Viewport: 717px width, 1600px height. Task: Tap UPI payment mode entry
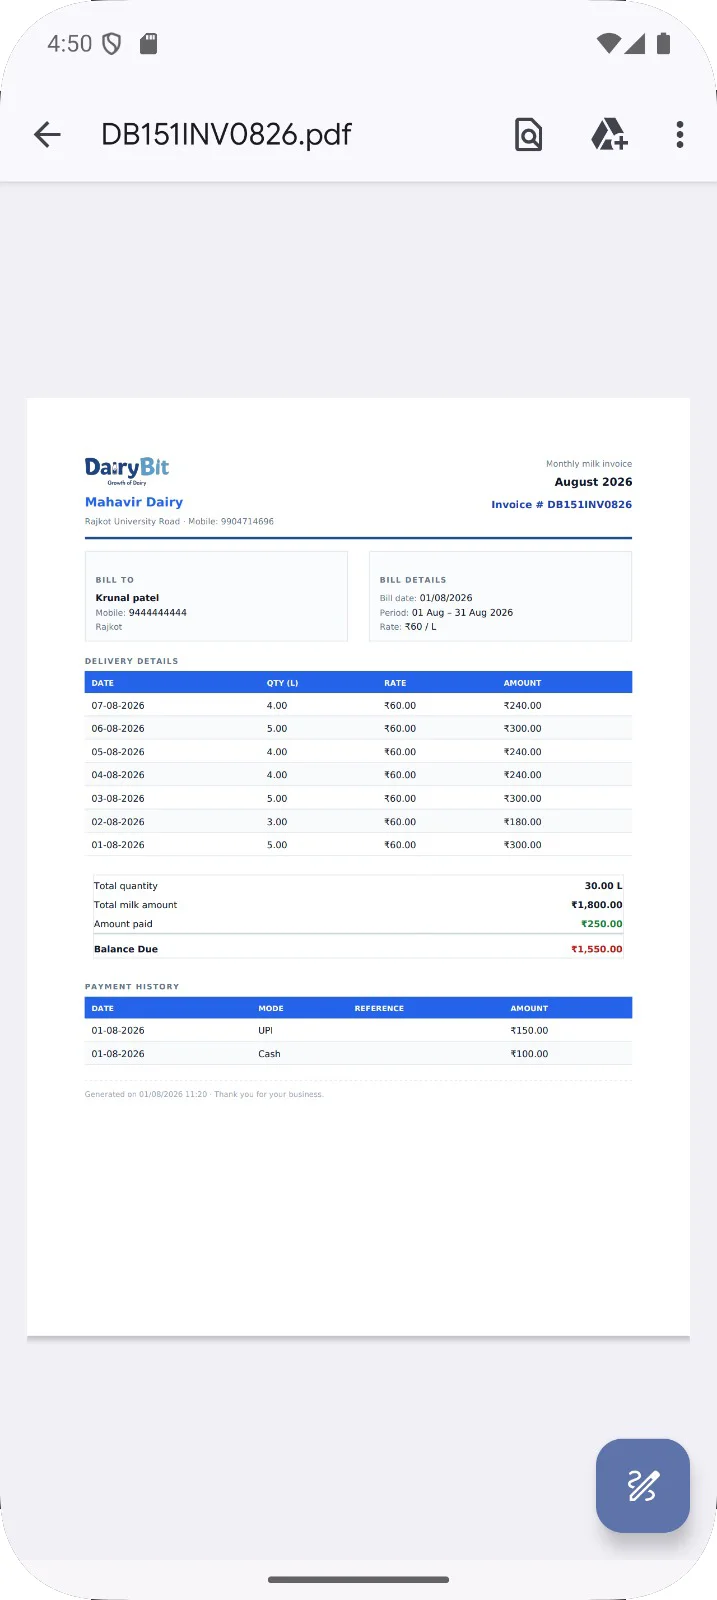coord(265,1031)
